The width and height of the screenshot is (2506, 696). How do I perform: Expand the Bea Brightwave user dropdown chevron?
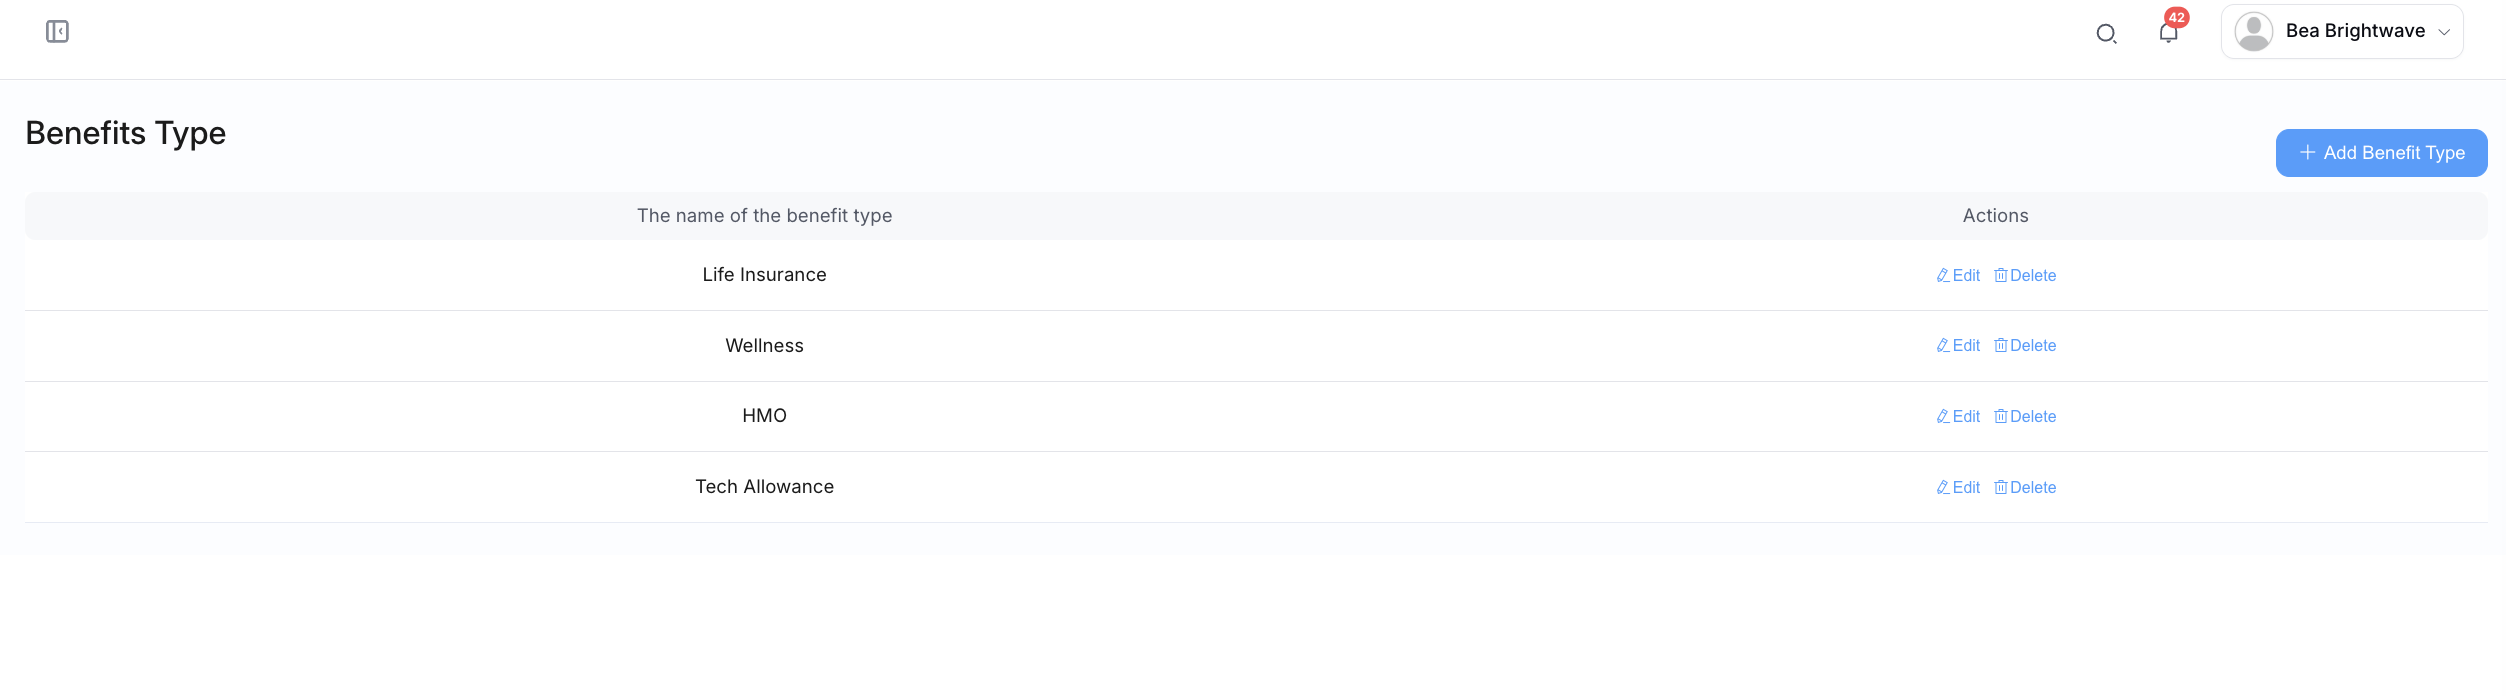click(2444, 32)
